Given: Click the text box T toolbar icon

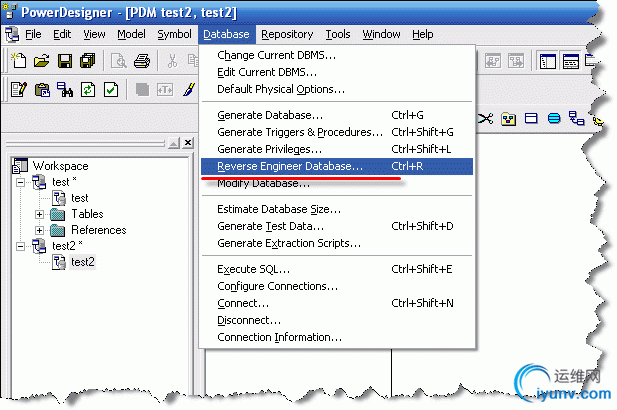Looking at the screenshot, I should tap(165, 90).
